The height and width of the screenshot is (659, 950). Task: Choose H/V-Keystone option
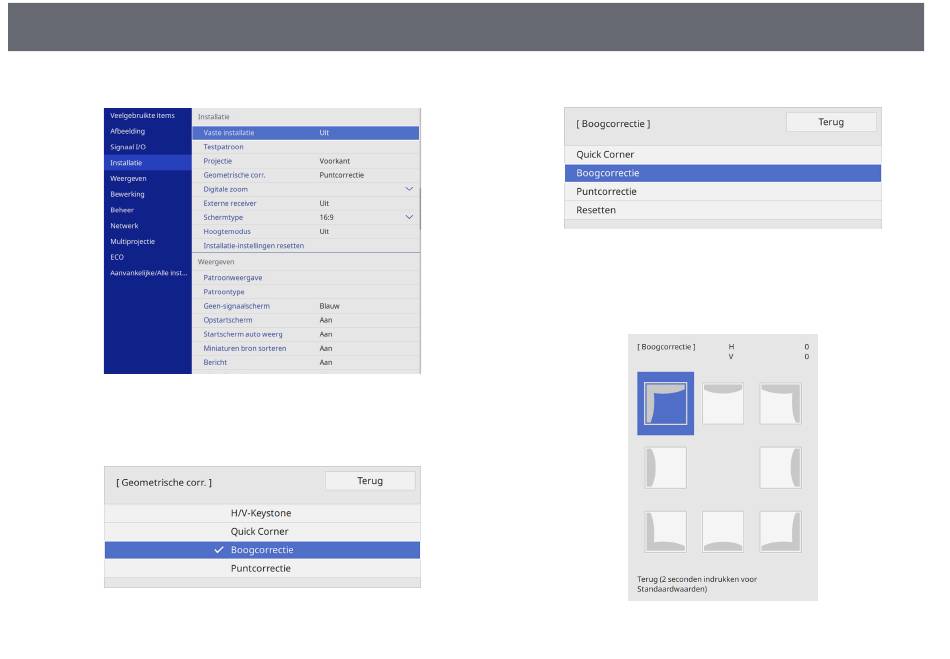click(x=262, y=513)
